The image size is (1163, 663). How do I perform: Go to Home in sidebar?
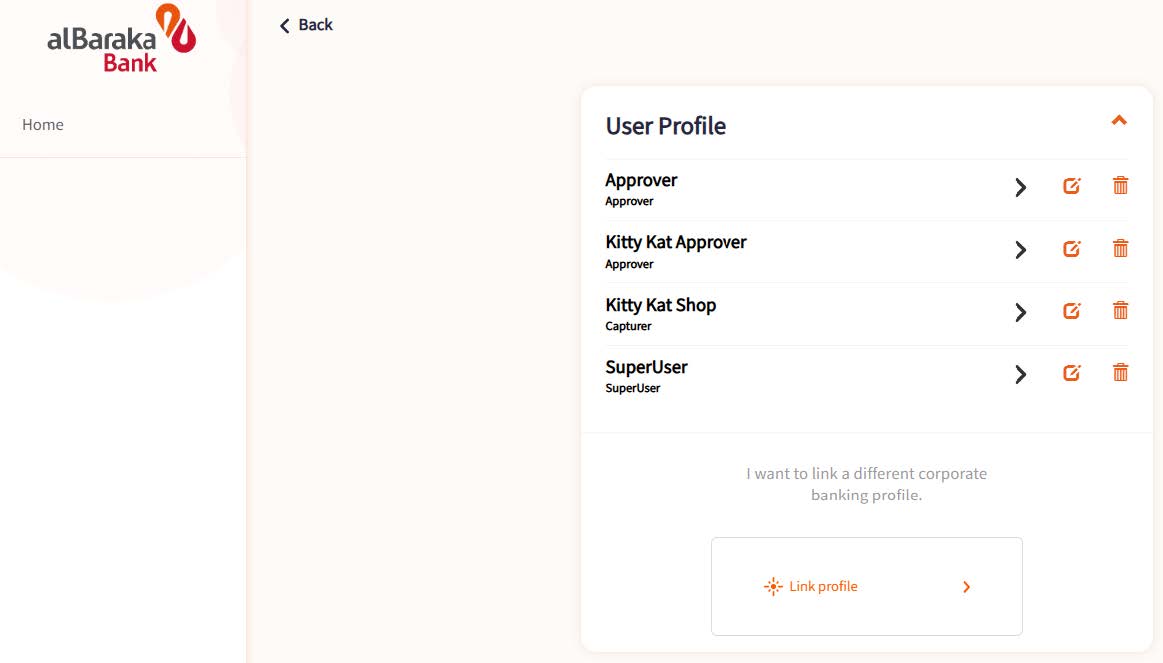43,125
